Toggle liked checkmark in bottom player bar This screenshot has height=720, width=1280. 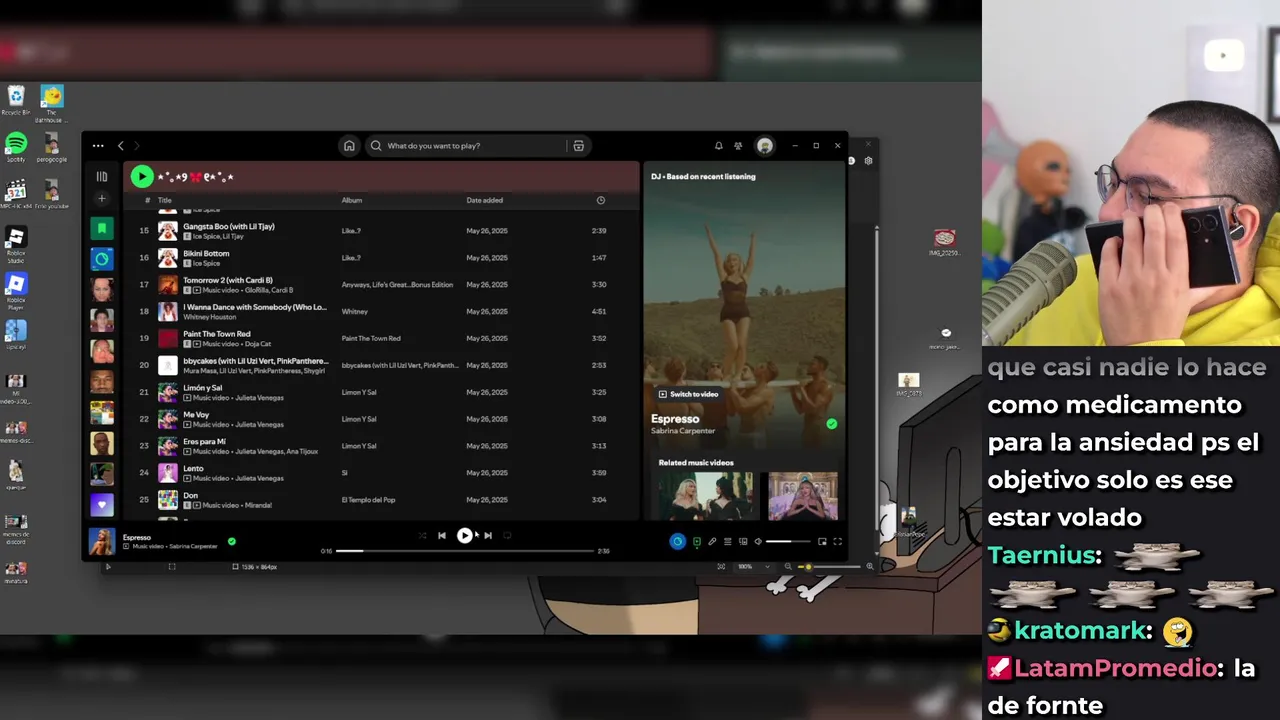(231, 541)
